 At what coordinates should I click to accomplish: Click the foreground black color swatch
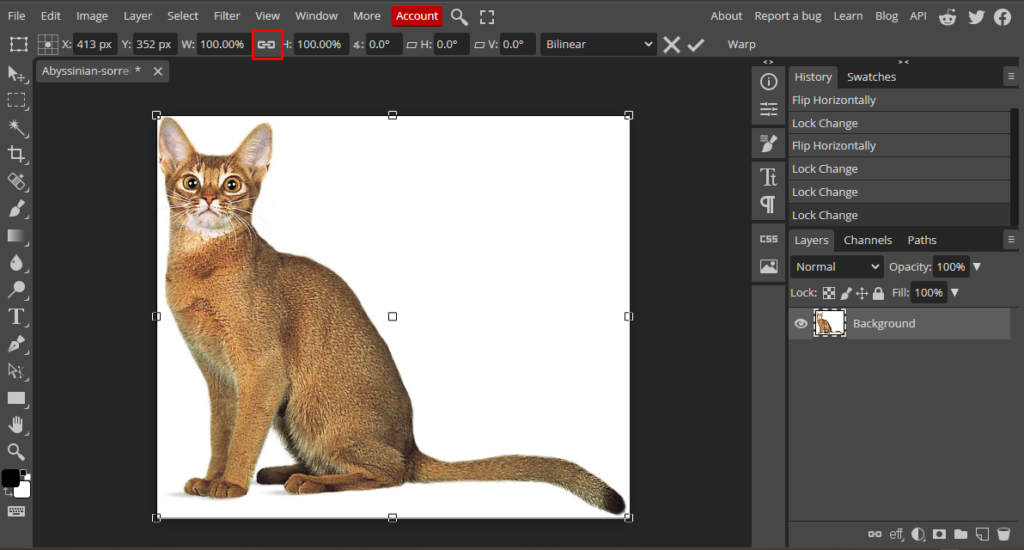pos(10,478)
